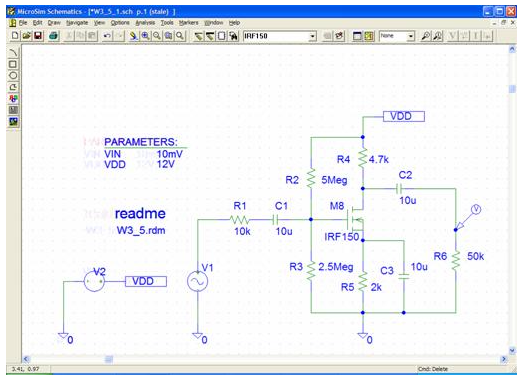Select the Draw Wire tool
Screen dimensions: 520x379
199,36
